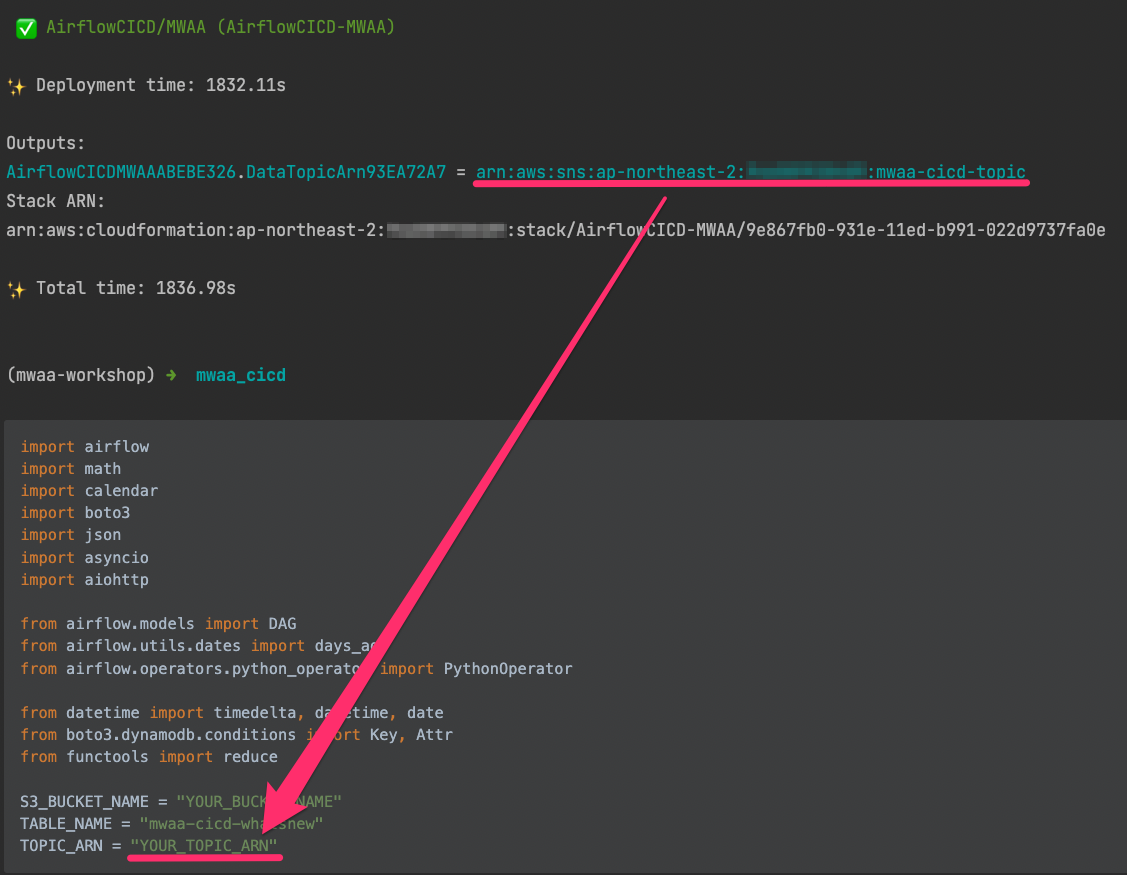
Task: Click the 'import aiohttp' code line
Action: point(85,579)
